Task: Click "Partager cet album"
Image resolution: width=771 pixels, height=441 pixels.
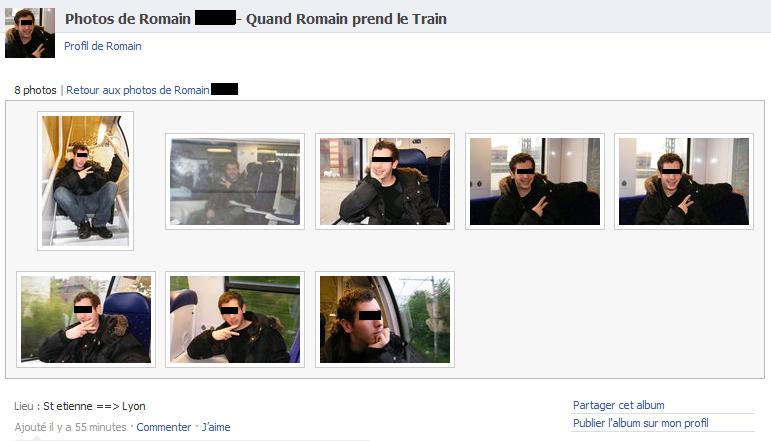Action: (x=619, y=405)
